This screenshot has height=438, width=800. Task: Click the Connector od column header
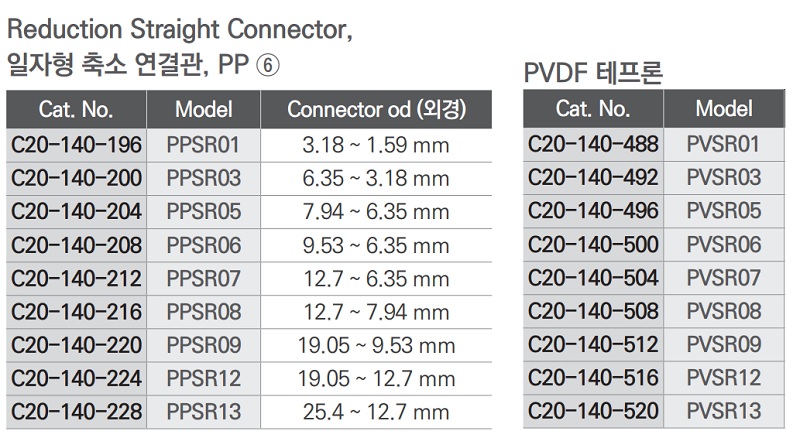376,109
